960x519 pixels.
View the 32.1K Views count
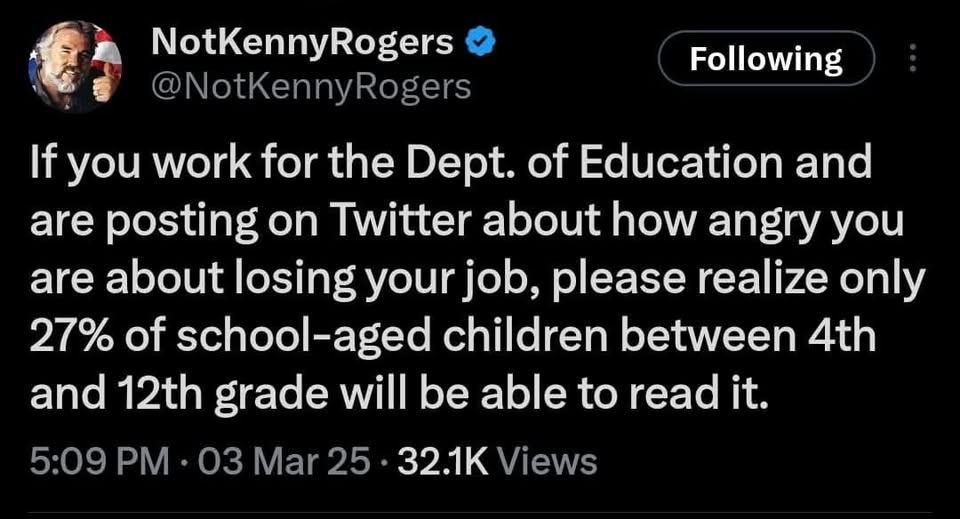tap(497, 461)
